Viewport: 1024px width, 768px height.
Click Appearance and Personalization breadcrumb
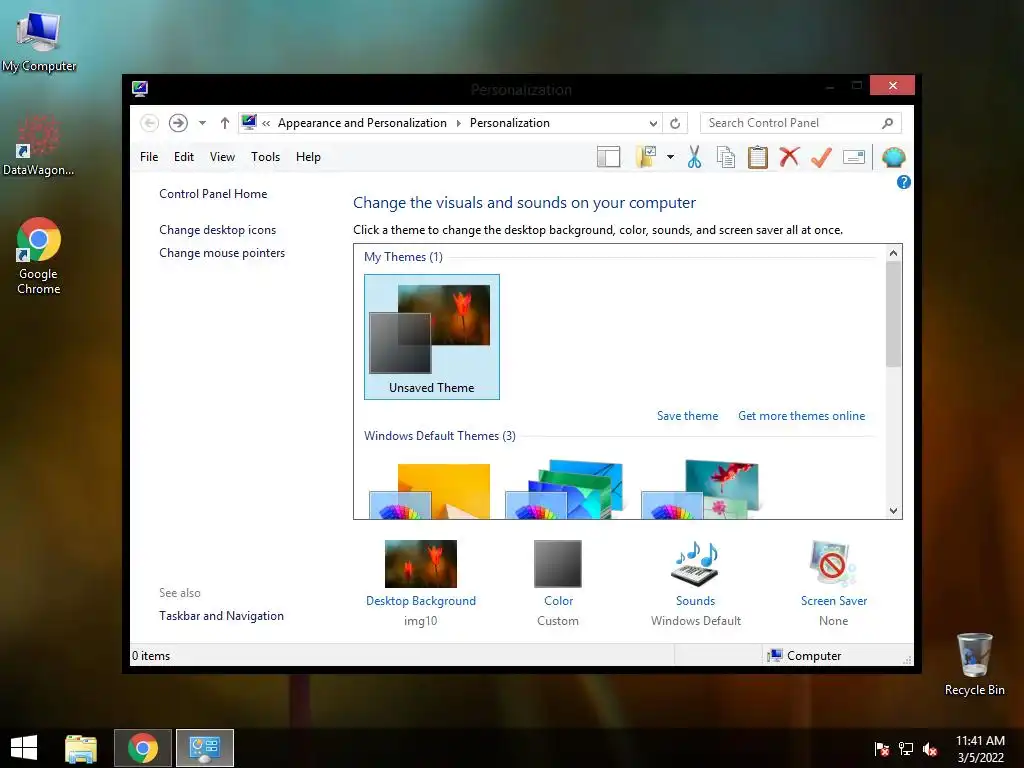click(x=362, y=123)
